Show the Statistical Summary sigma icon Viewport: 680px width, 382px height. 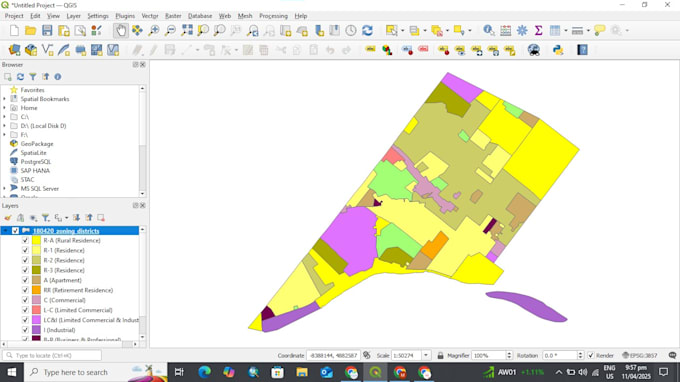pos(538,30)
